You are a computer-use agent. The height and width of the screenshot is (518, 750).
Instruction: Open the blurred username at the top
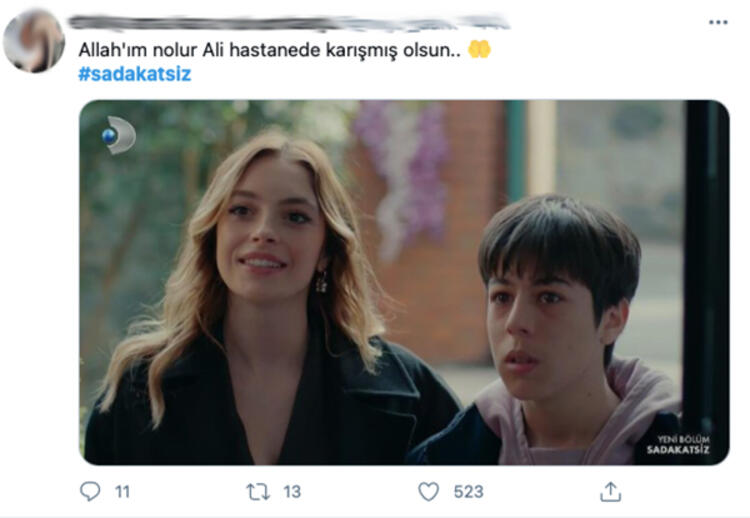pyautogui.click(x=288, y=22)
